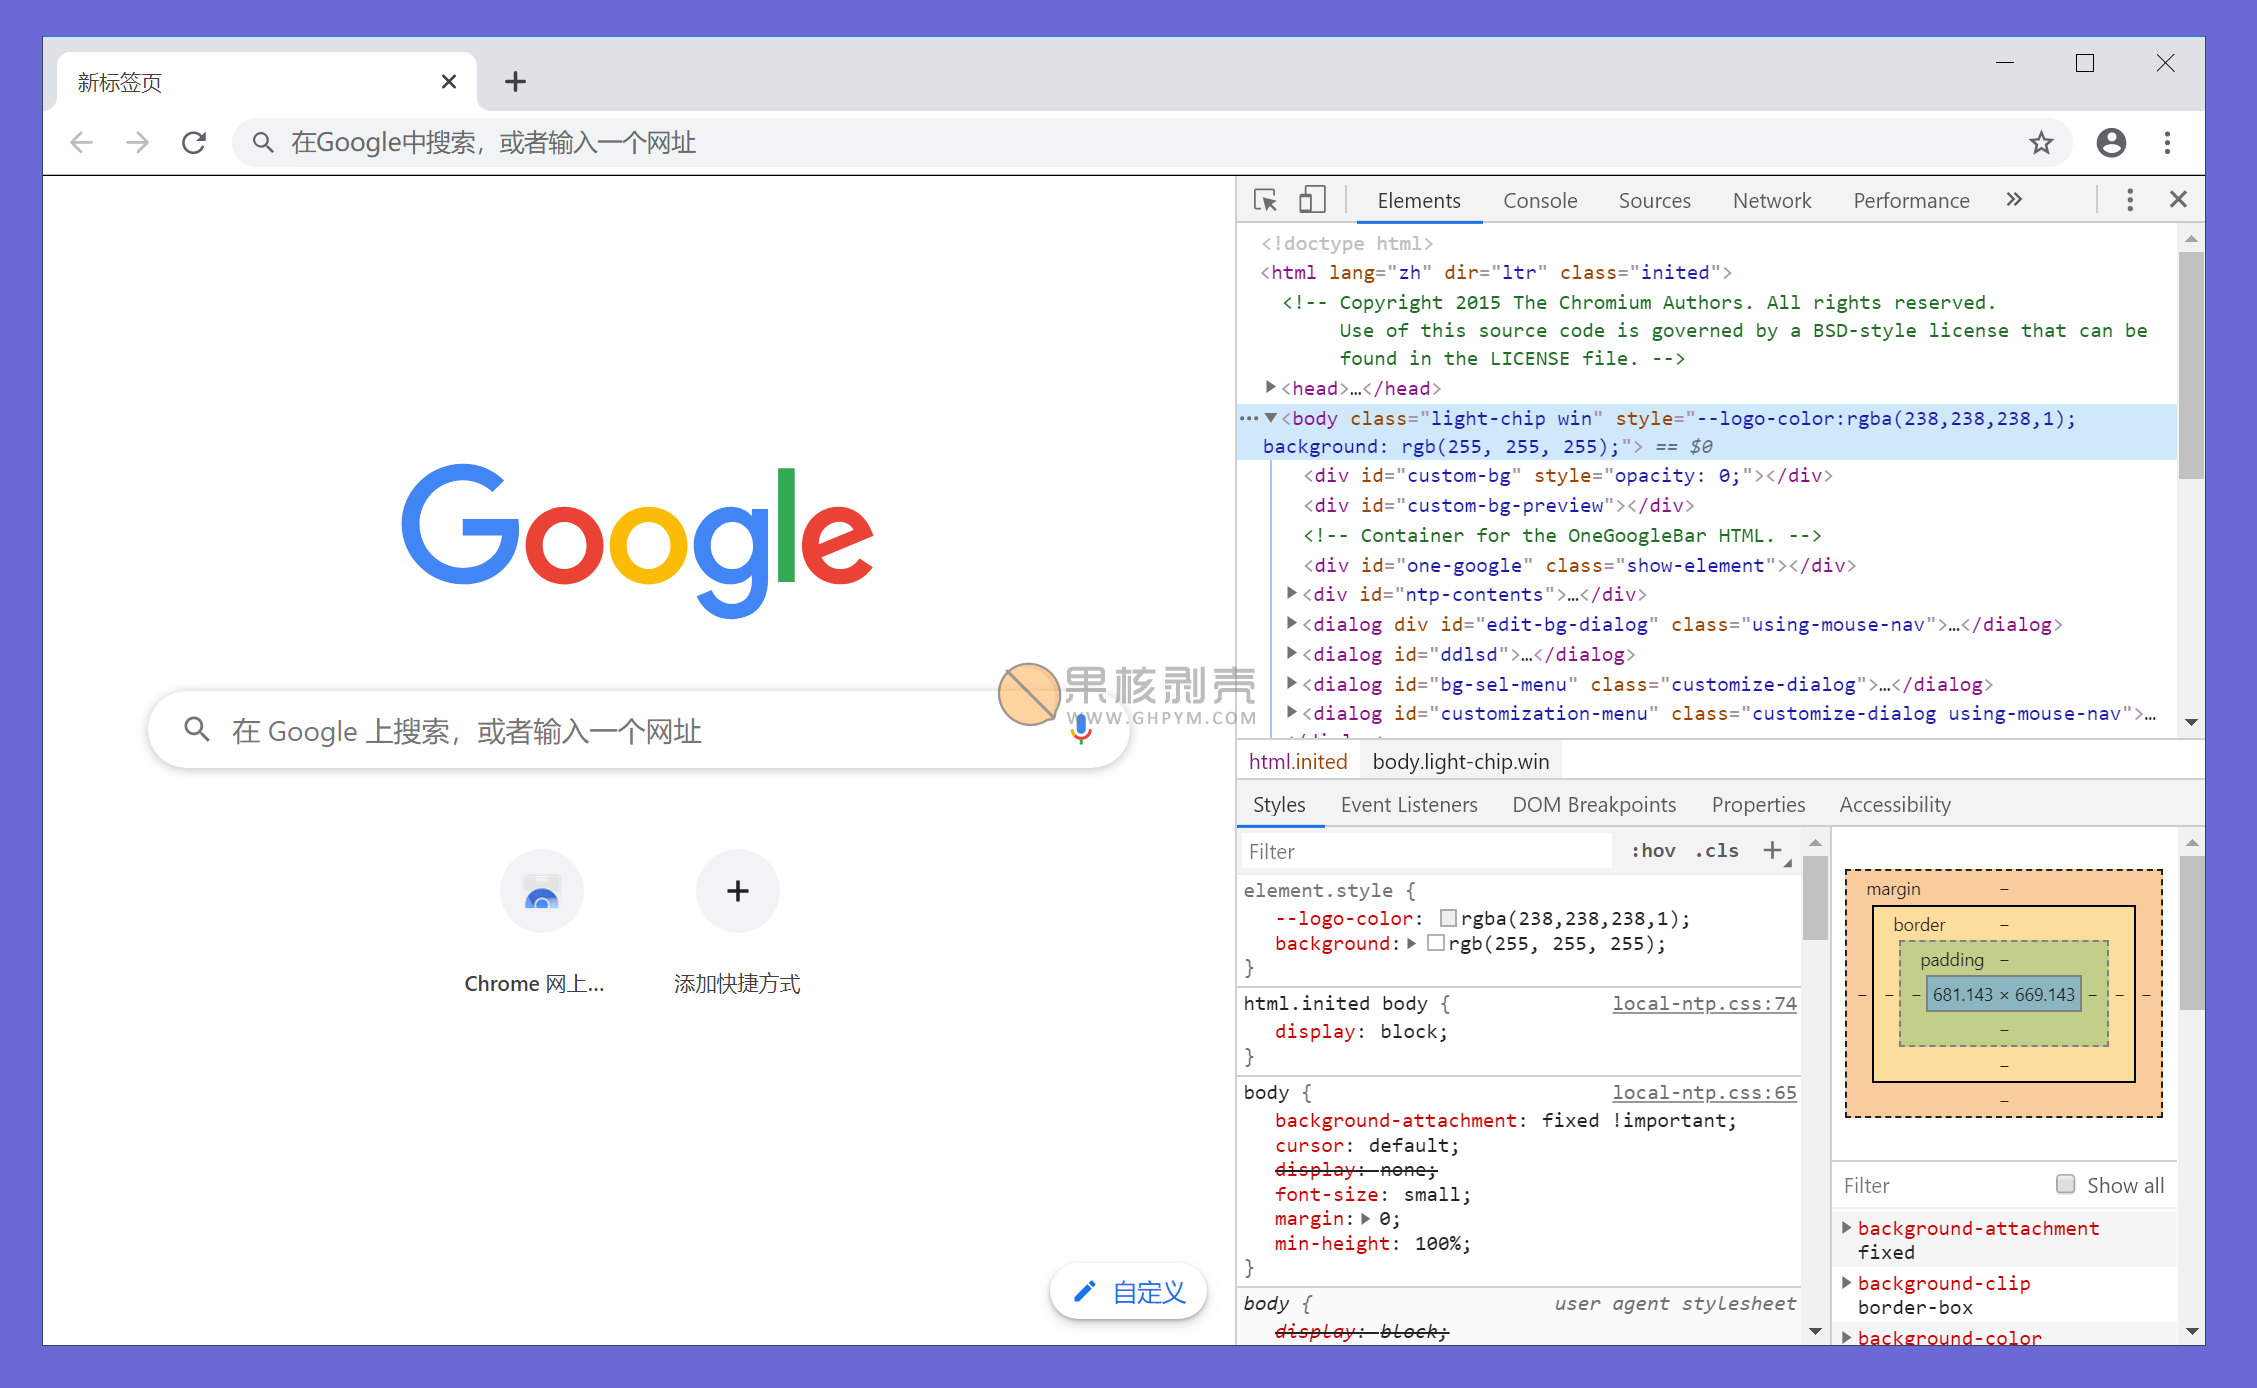Close the 新标签页 tab
The height and width of the screenshot is (1388, 2257).
[x=449, y=82]
